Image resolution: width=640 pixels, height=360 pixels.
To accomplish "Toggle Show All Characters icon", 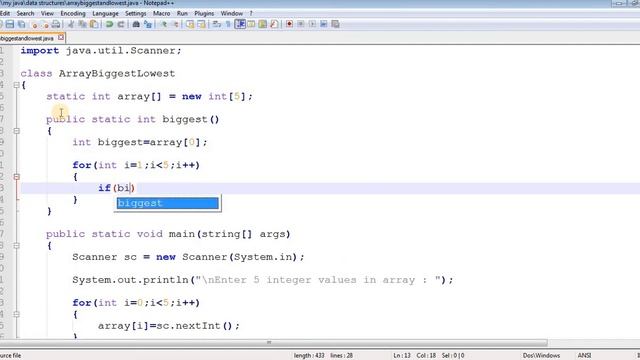I will (228, 24).
